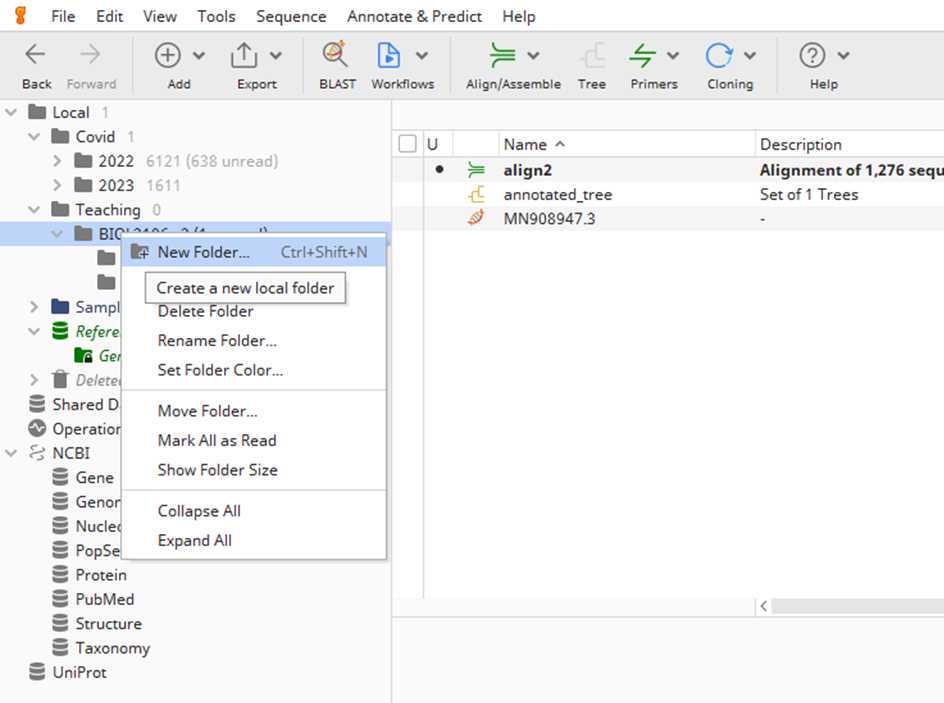Select Expand All in context menu
Viewport: 944px width, 703px height.
pos(253,540)
